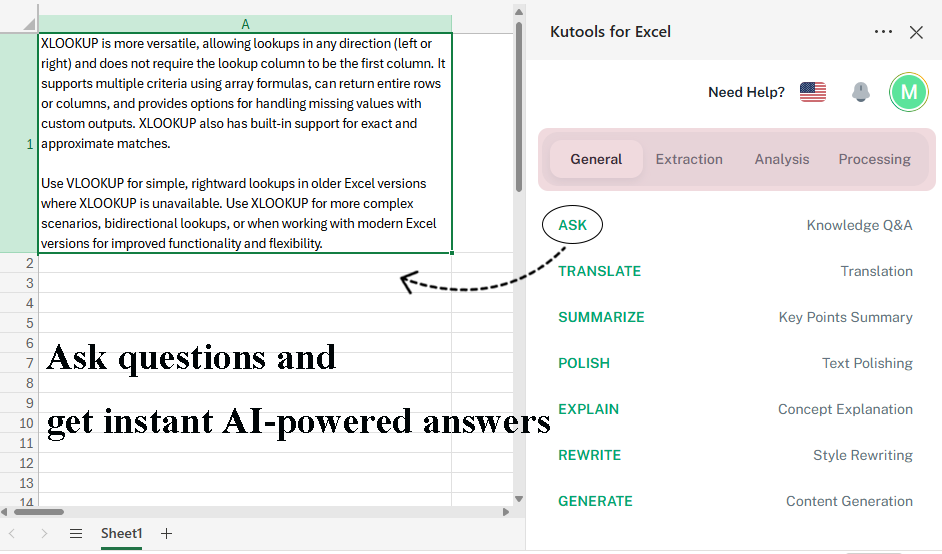Choose the GENERATE function

pyautogui.click(x=595, y=501)
